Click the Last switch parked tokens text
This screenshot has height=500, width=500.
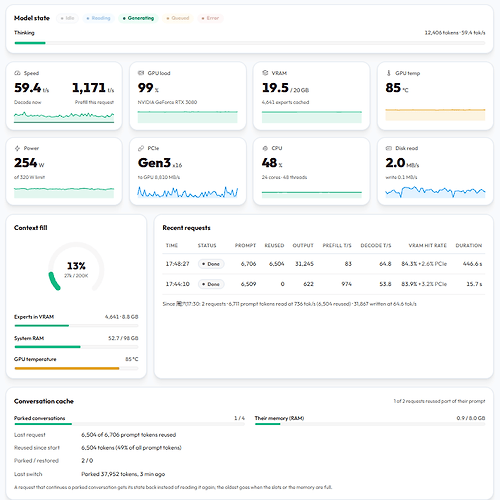tap(123, 474)
